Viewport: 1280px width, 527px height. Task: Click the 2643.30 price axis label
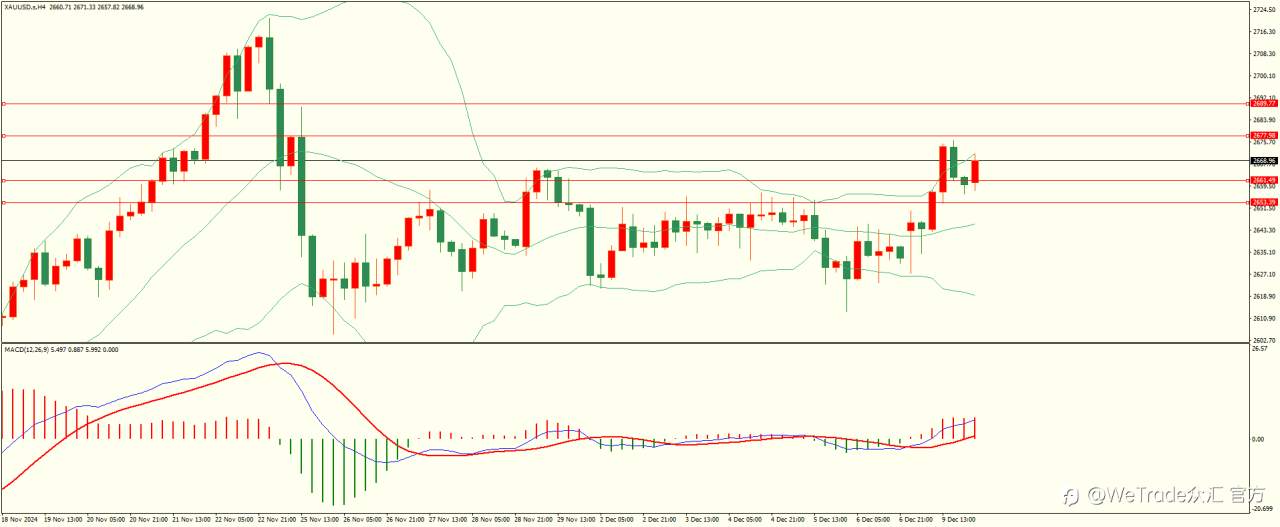tap(1264, 230)
